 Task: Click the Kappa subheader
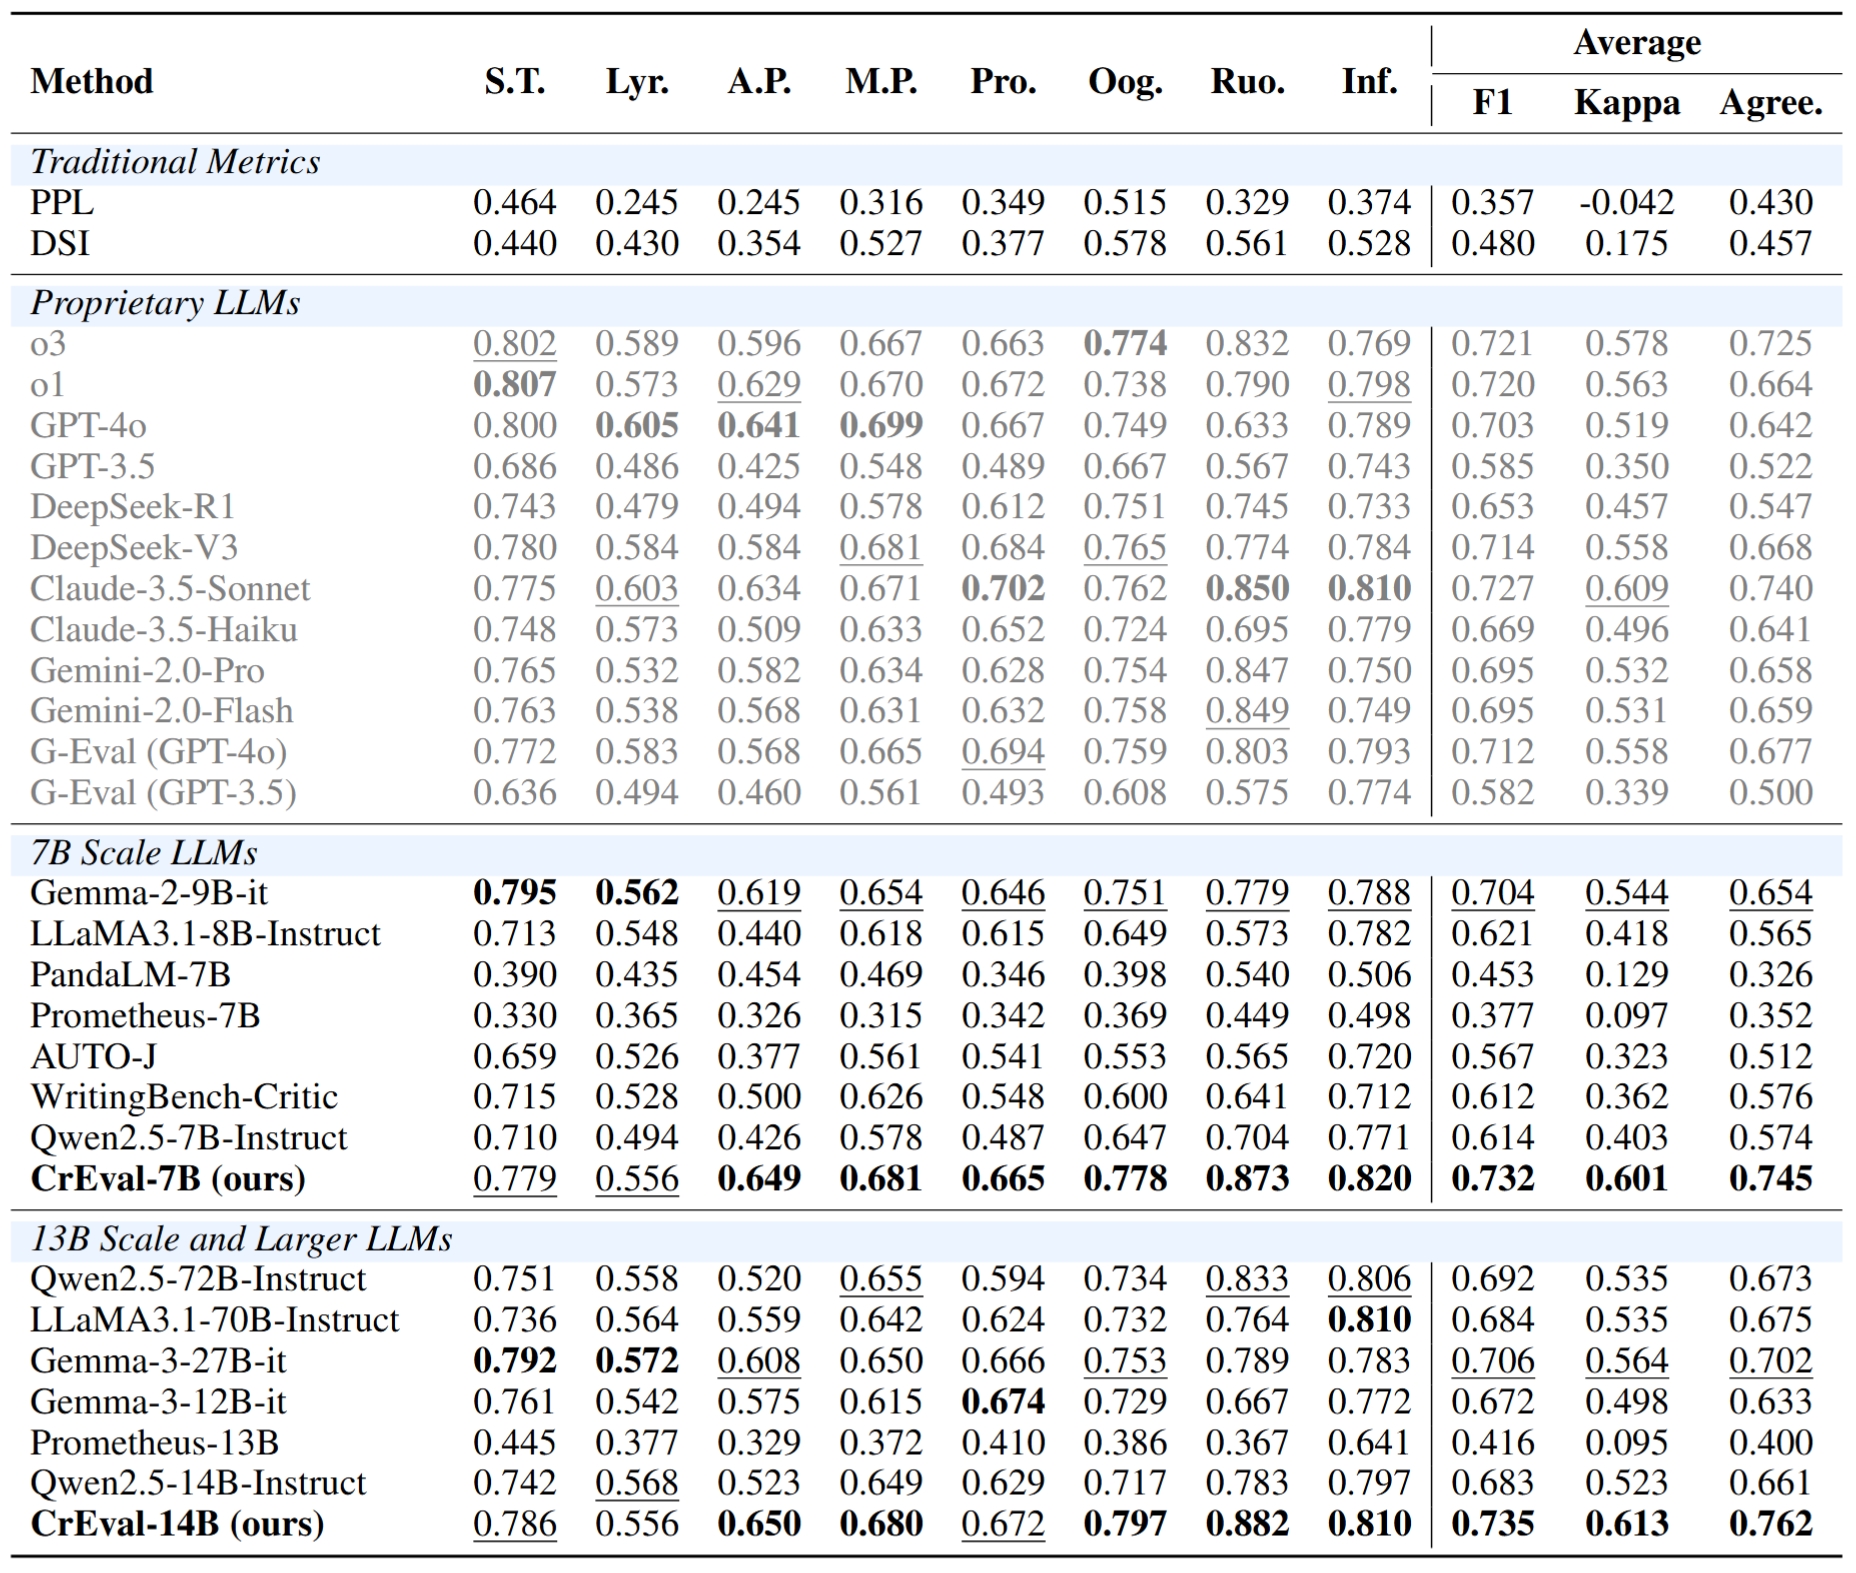pyautogui.click(x=1626, y=102)
